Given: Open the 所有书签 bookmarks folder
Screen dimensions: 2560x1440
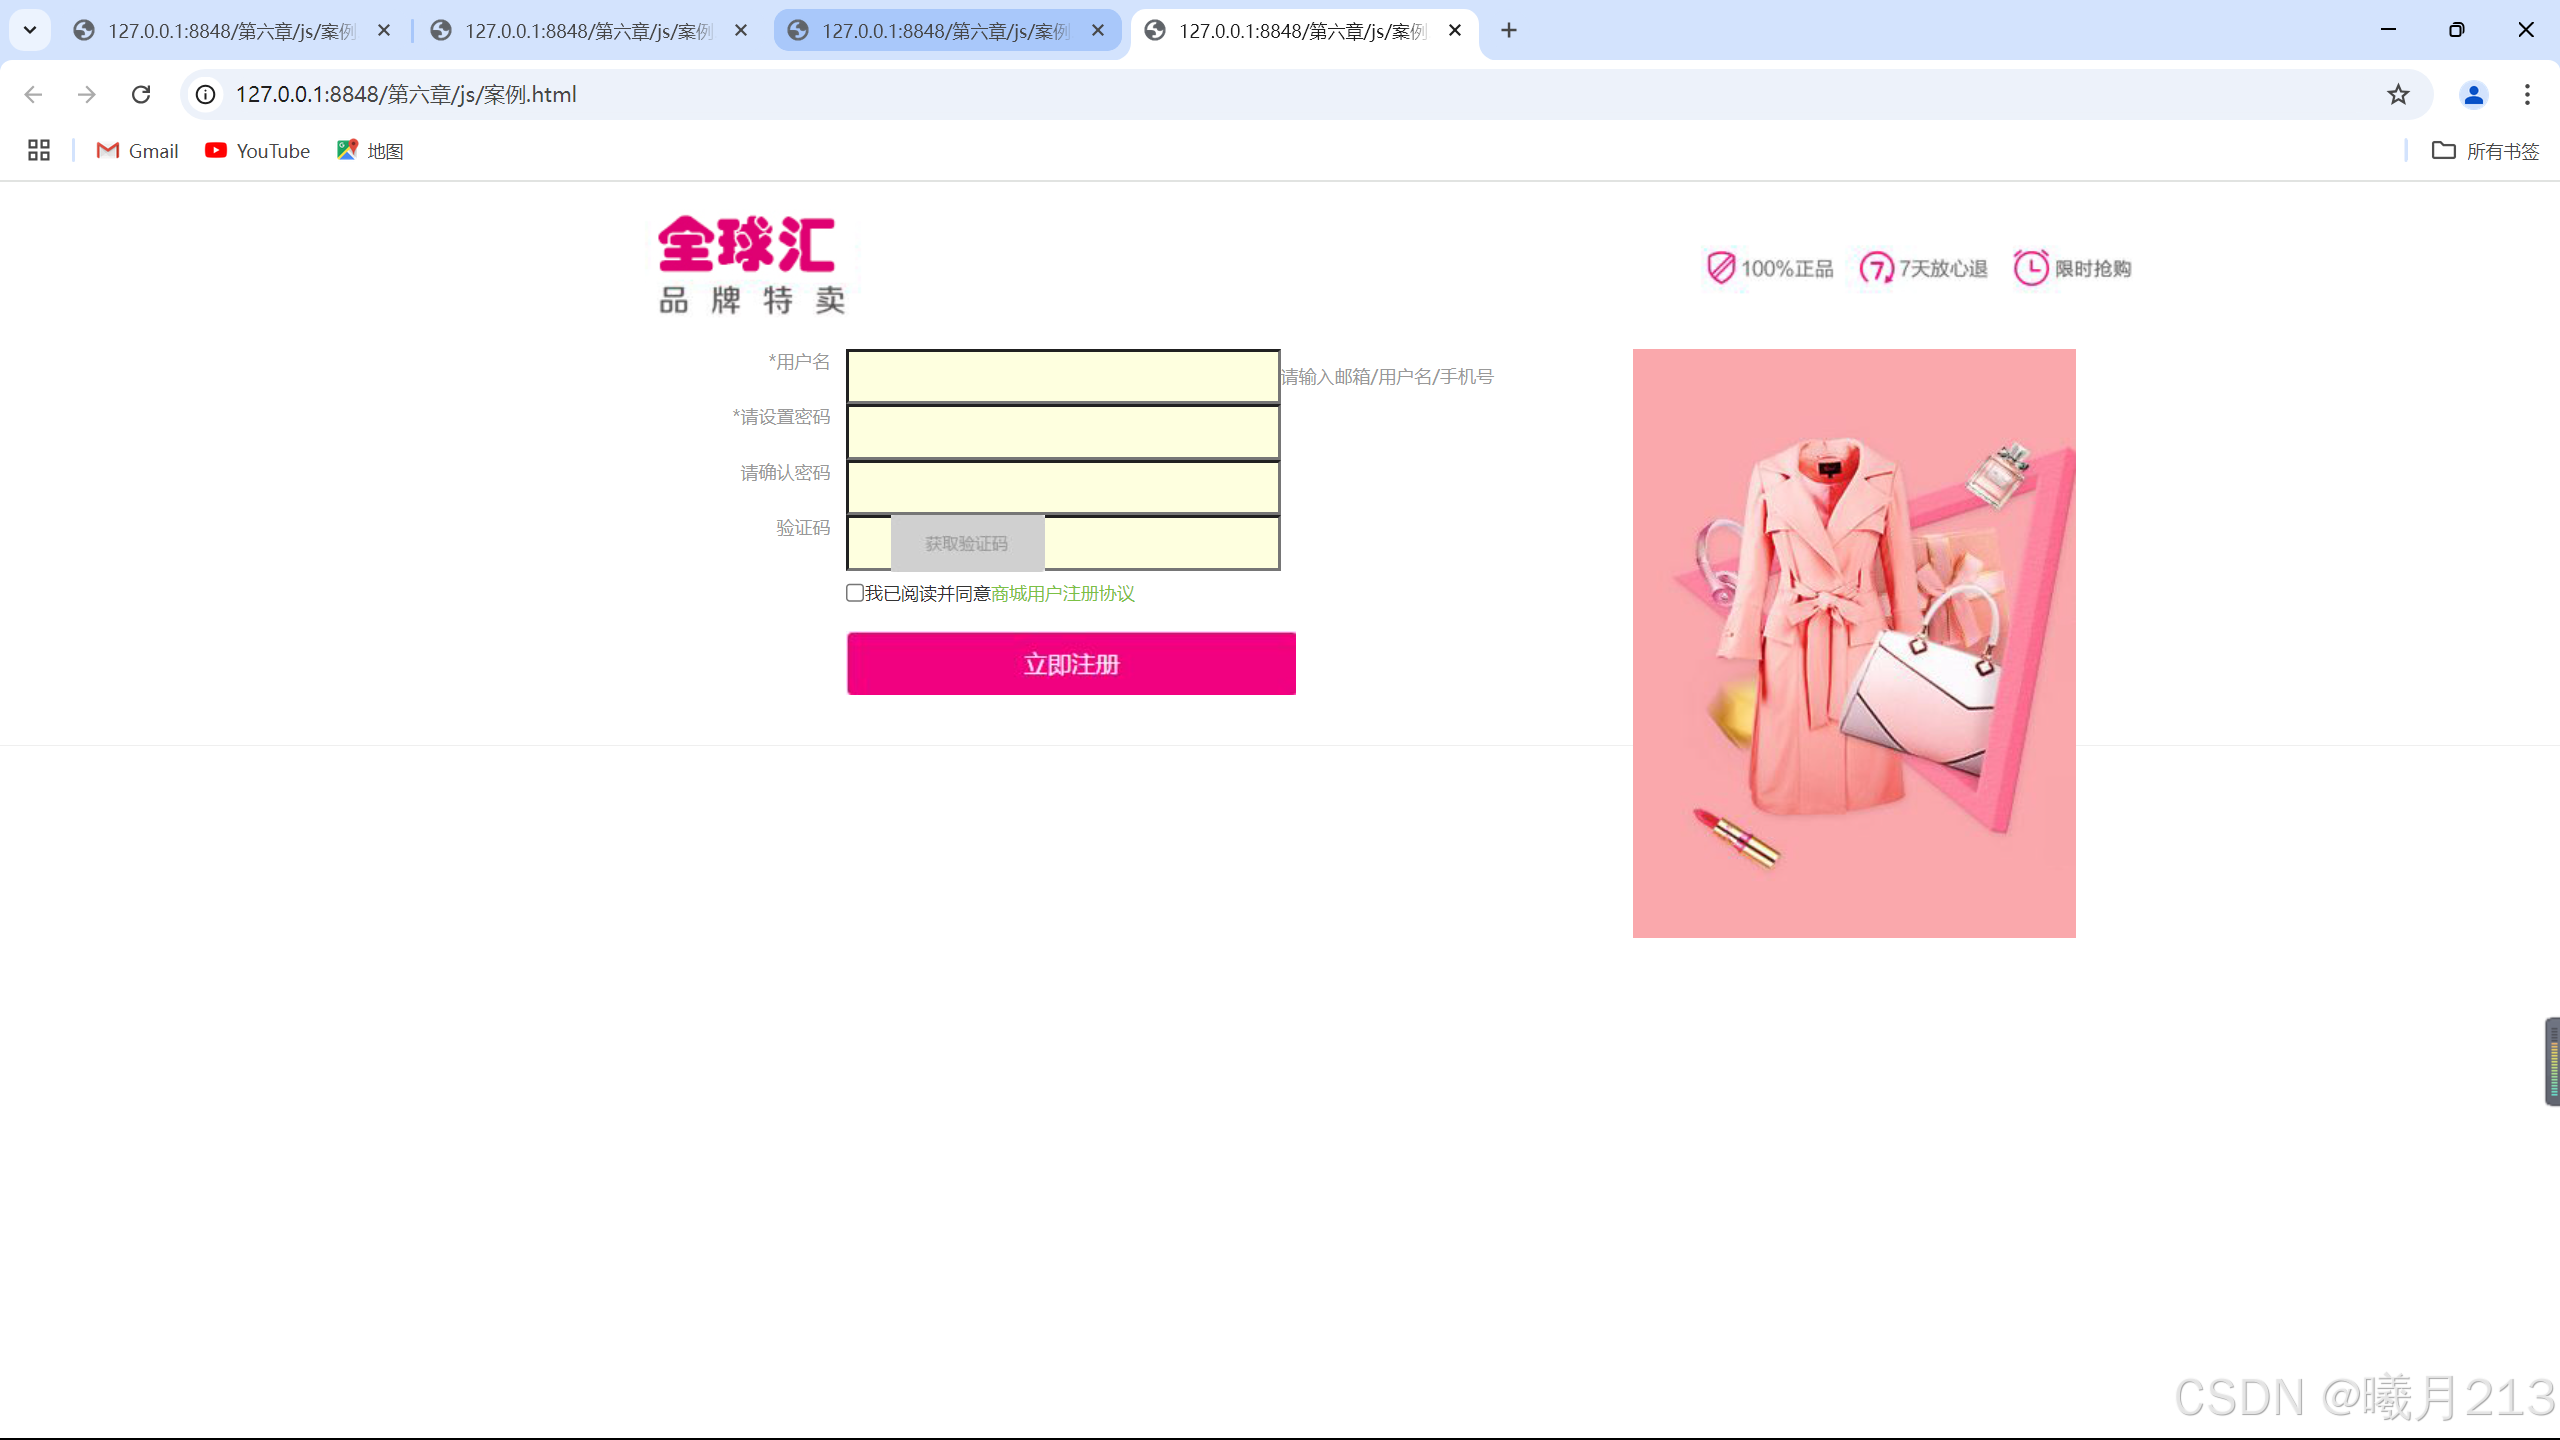Looking at the screenshot, I should point(2486,150).
